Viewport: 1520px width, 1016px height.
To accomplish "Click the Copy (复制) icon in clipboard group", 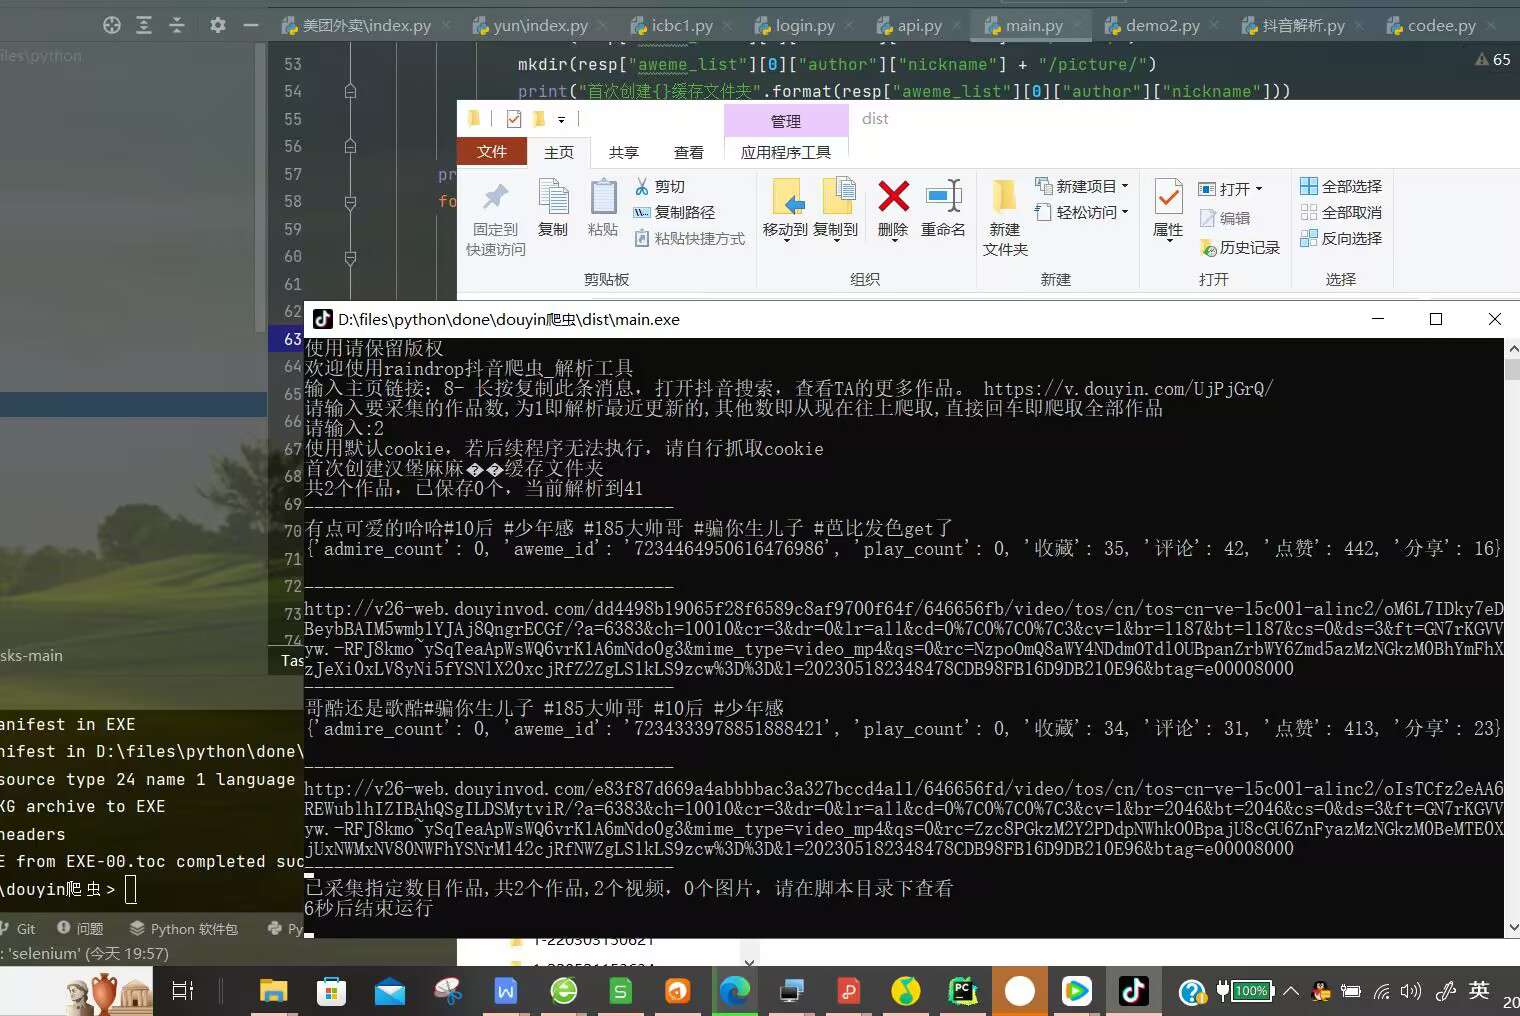I will (553, 197).
